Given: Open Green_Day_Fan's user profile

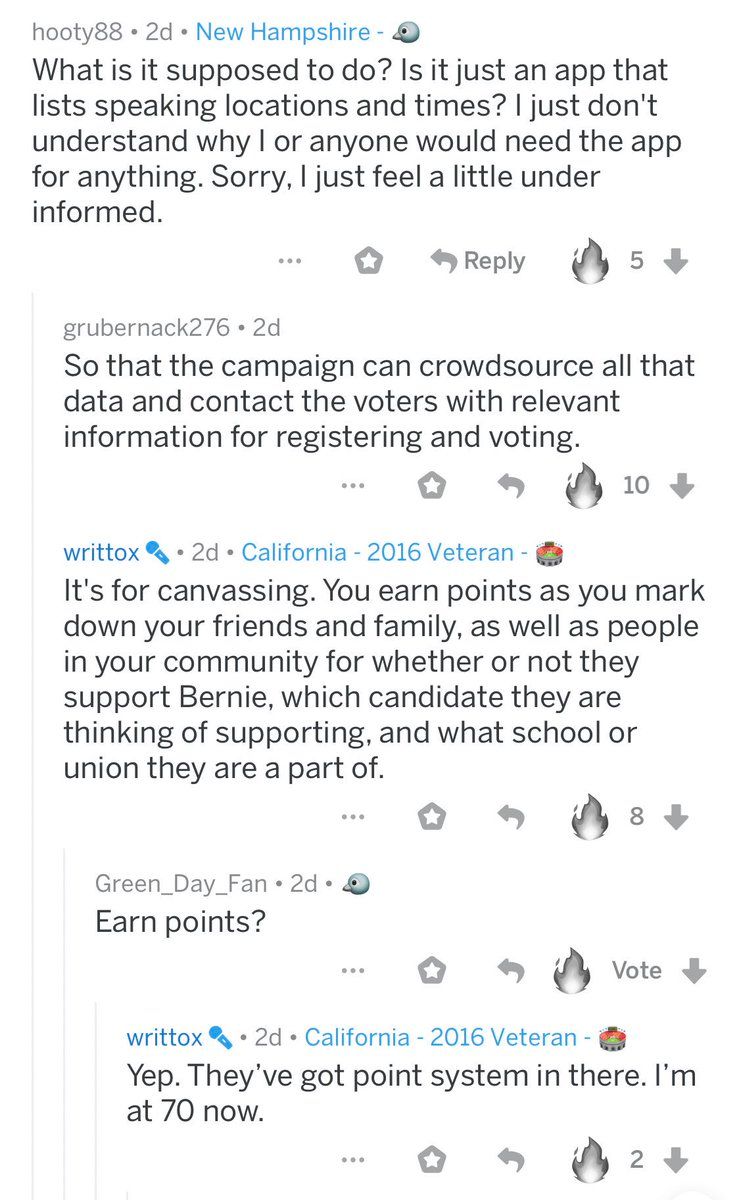Looking at the screenshot, I should pos(181,883).
